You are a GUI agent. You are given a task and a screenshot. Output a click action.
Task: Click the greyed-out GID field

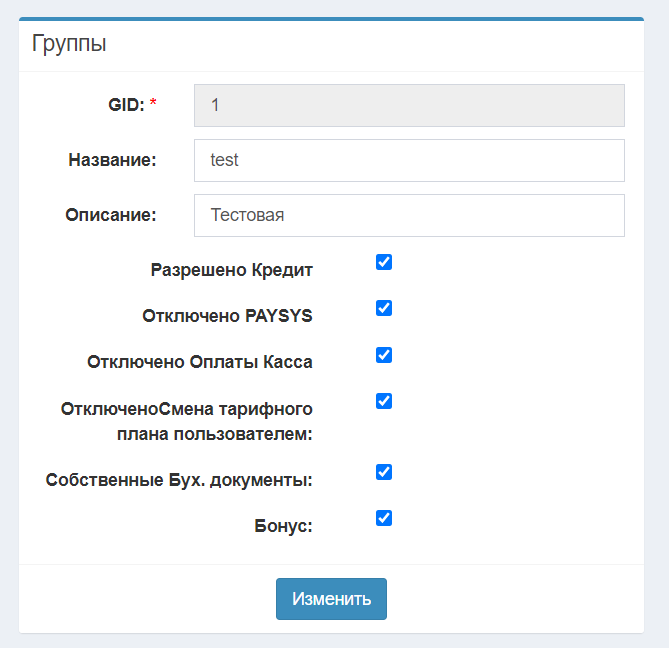point(409,105)
